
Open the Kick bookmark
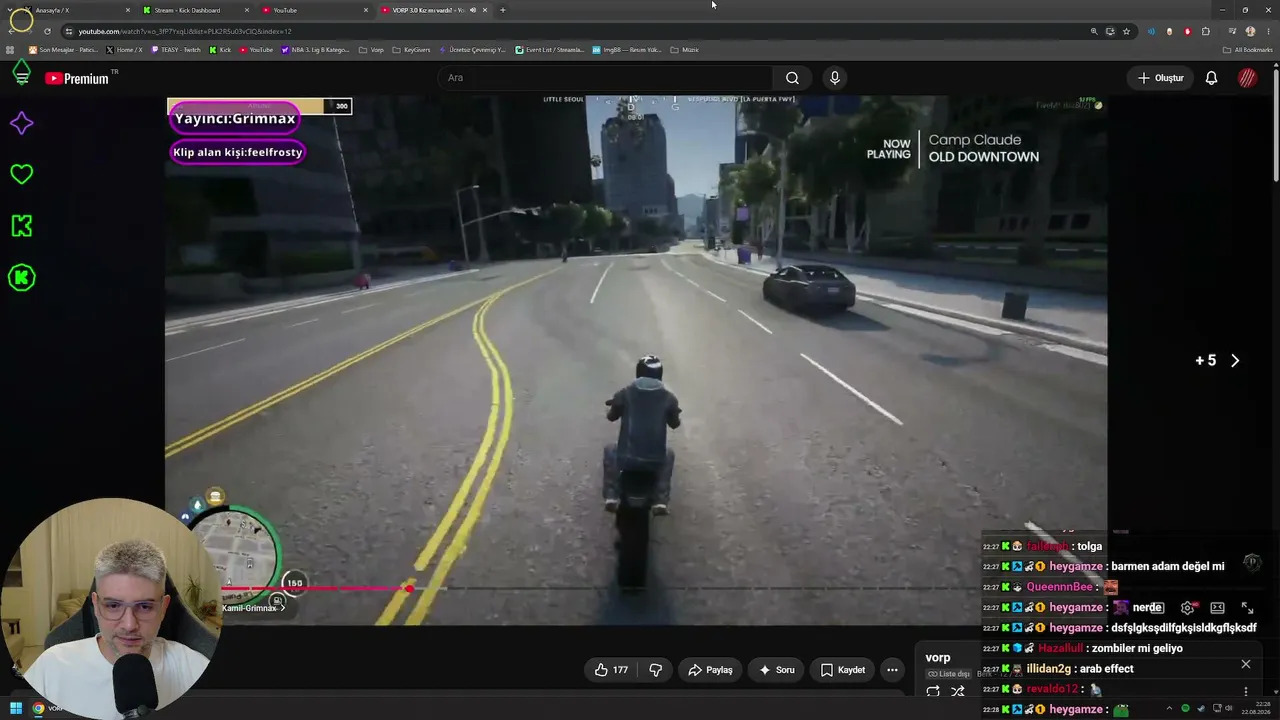pyautogui.click(x=220, y=50)
